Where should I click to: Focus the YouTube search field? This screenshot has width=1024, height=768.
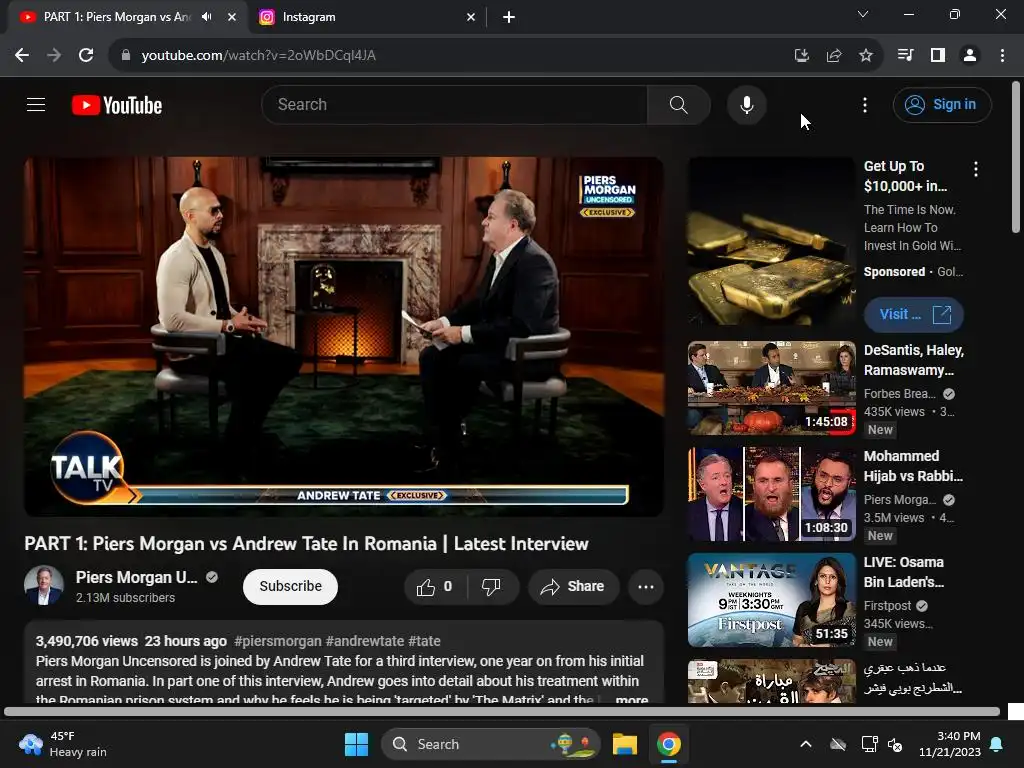[x=455, y=104]
